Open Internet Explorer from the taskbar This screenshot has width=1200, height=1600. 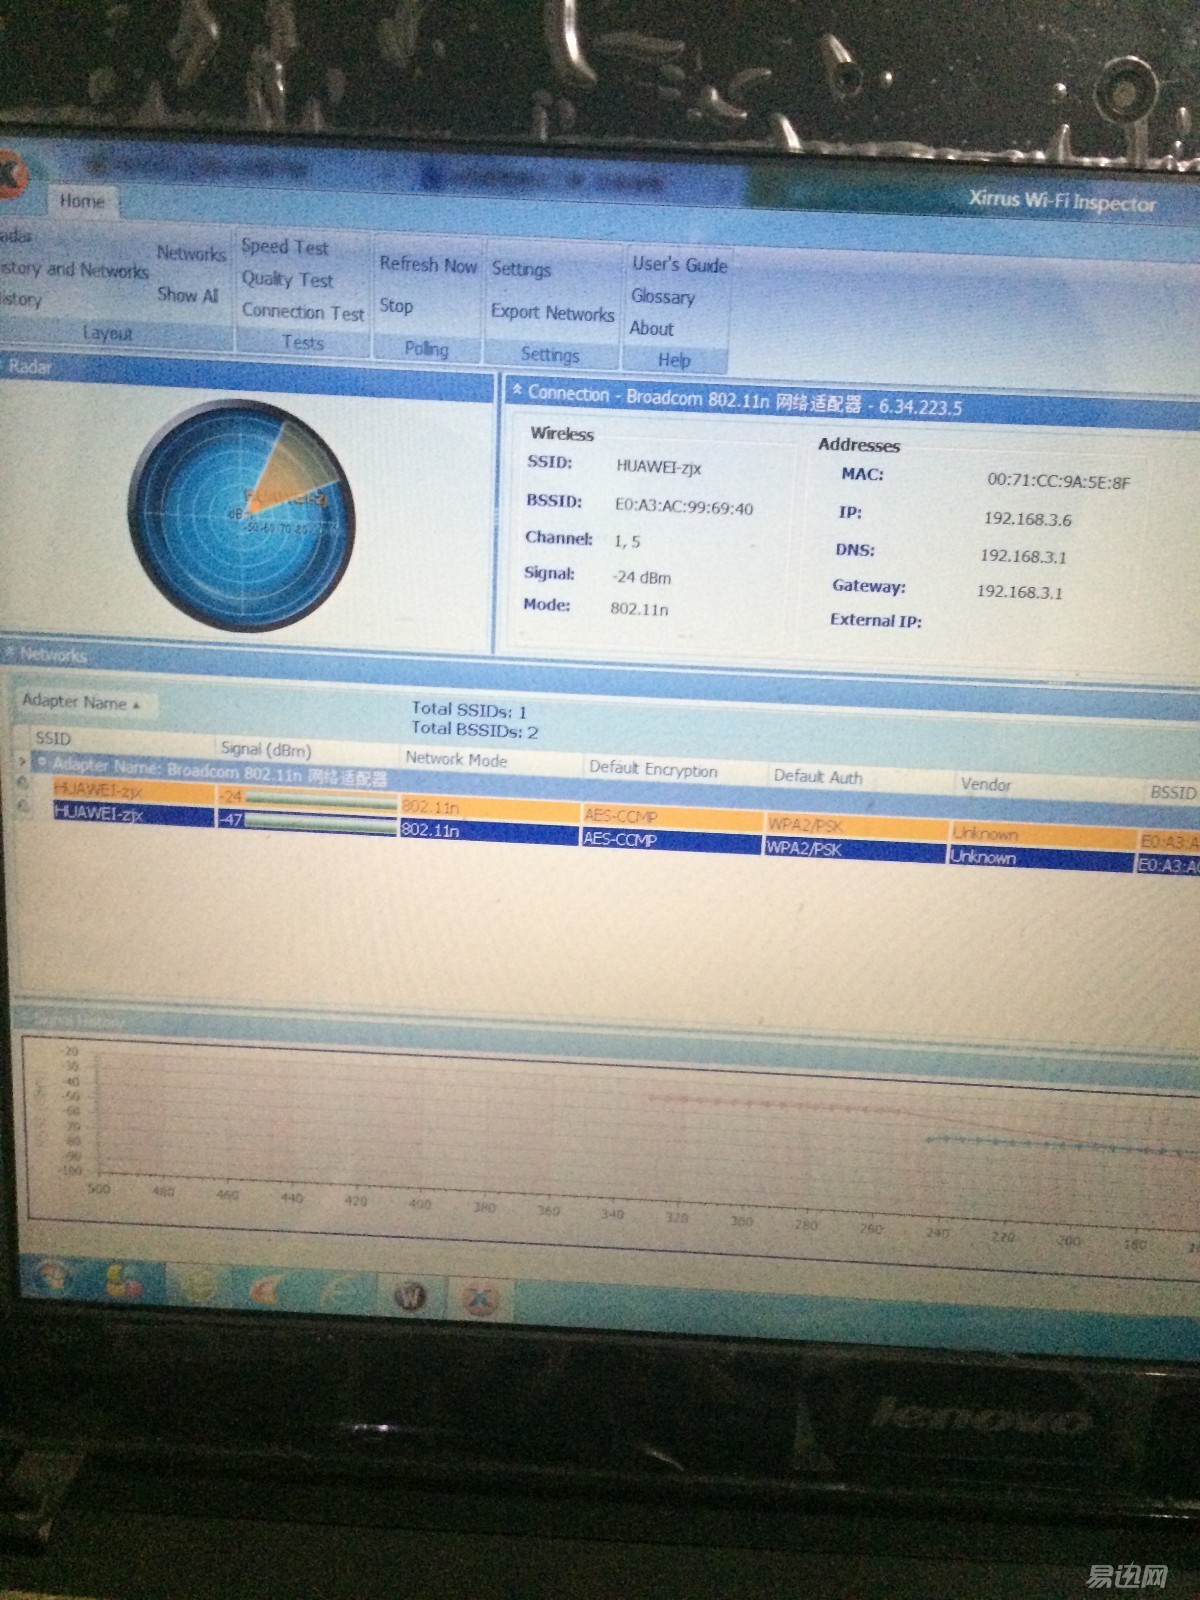338,1293
